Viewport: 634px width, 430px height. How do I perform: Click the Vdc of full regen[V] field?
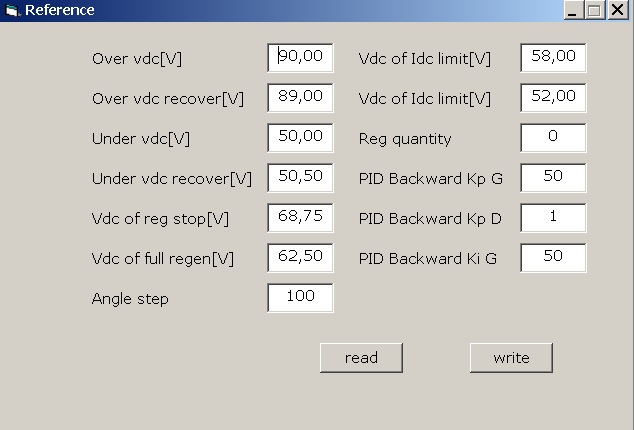click(x=300, y=257)
